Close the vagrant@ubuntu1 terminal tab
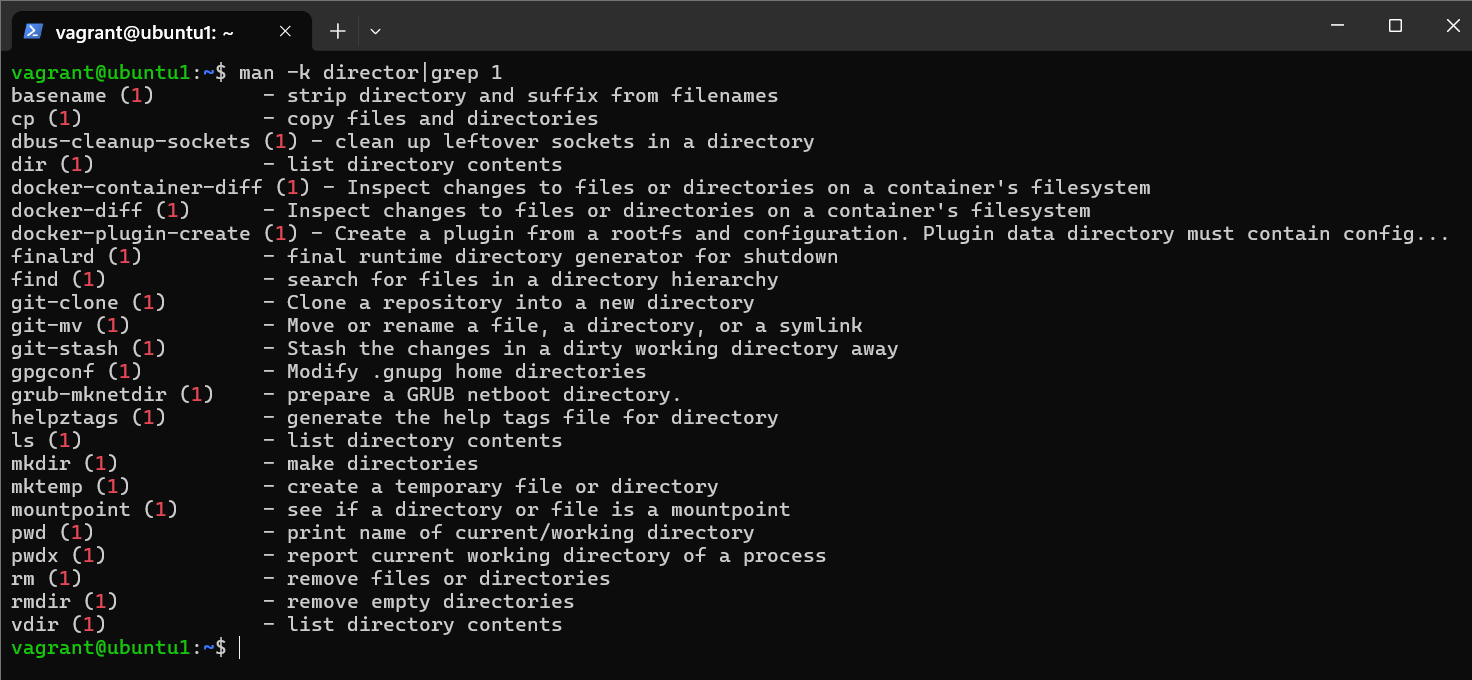1472x680 pixels. pyautogui.click(x=285, y=31)
